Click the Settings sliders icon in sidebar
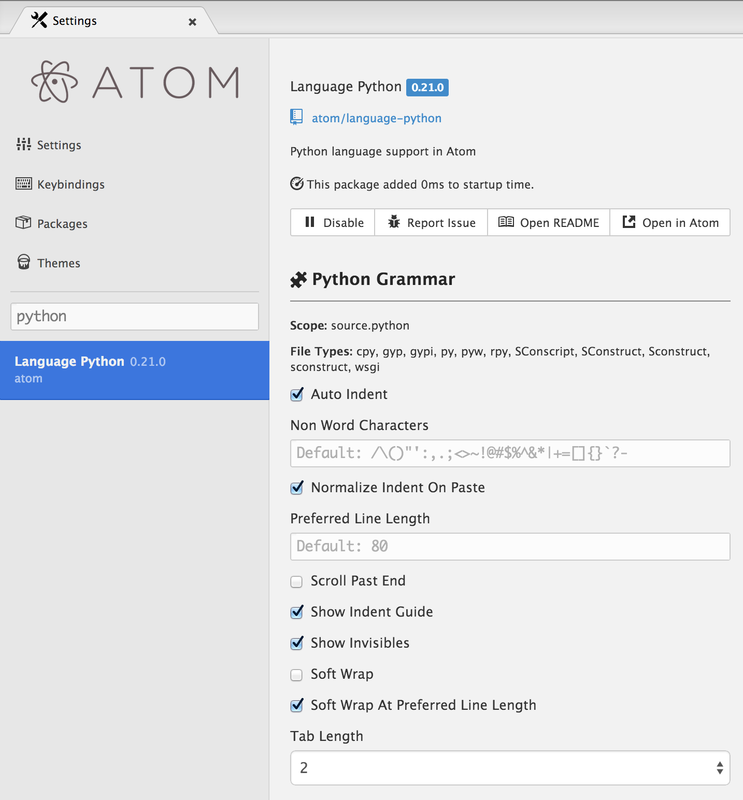Image resolution: width=743 pixels, height=800 pixels. pos(24,145)
